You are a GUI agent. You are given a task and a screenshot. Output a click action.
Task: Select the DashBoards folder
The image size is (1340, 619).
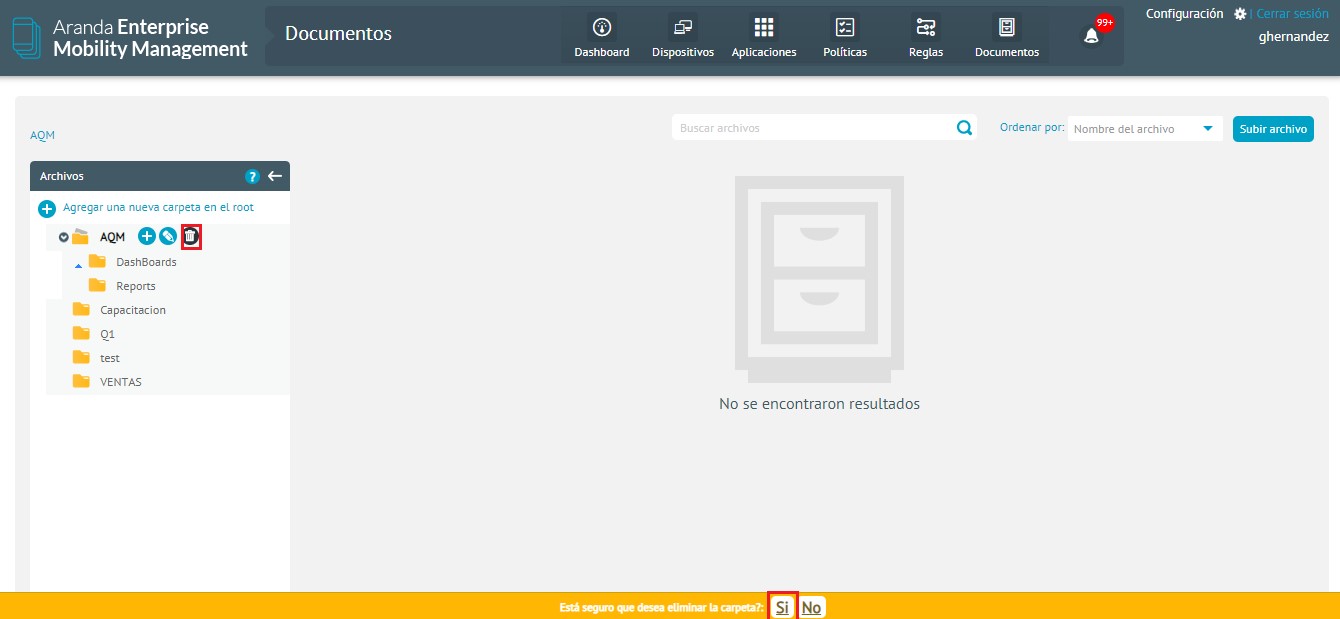[146, 262]
